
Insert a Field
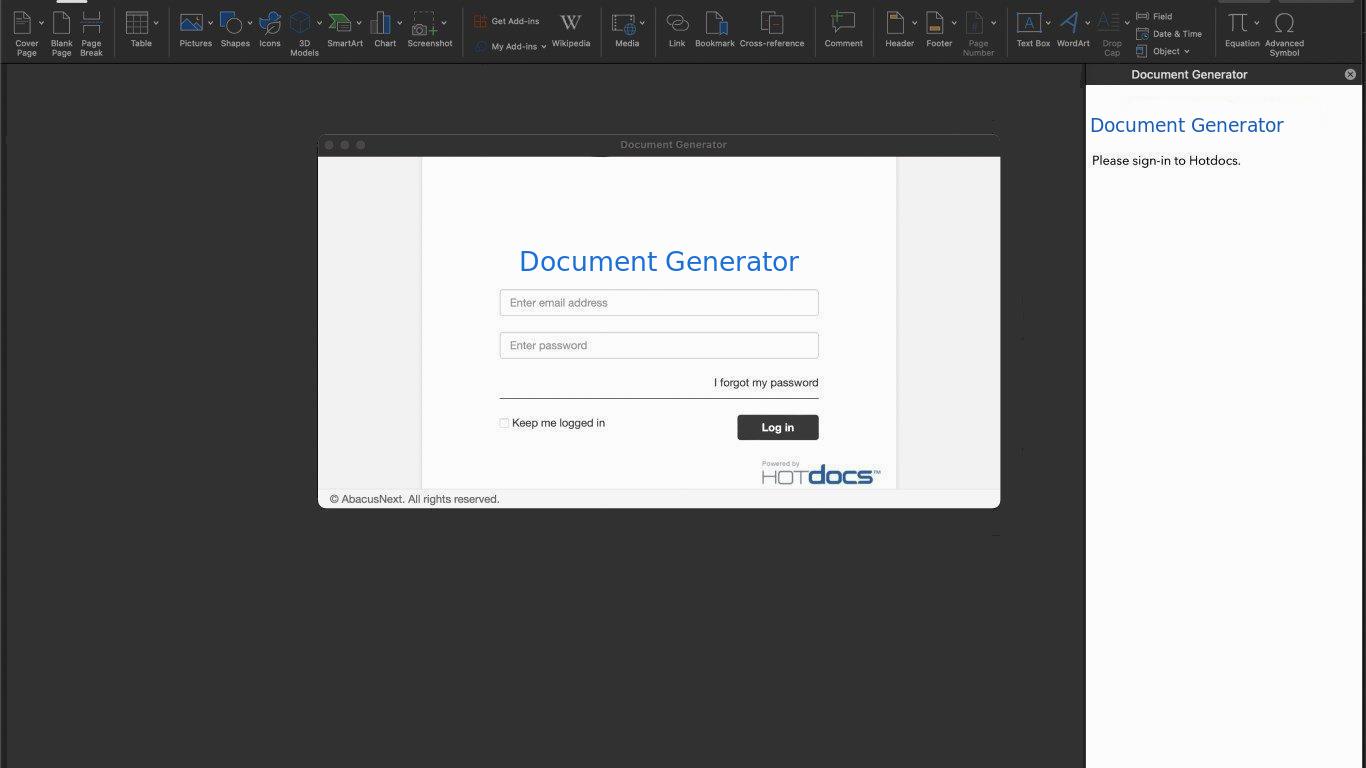pos(1155,17)
